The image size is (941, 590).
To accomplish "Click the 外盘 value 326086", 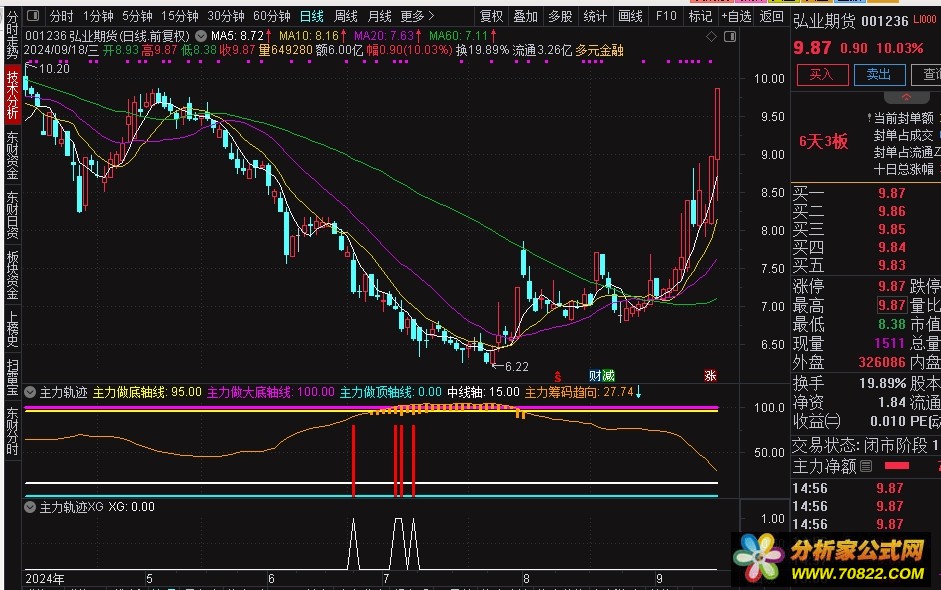I will [x=882, y=362].
